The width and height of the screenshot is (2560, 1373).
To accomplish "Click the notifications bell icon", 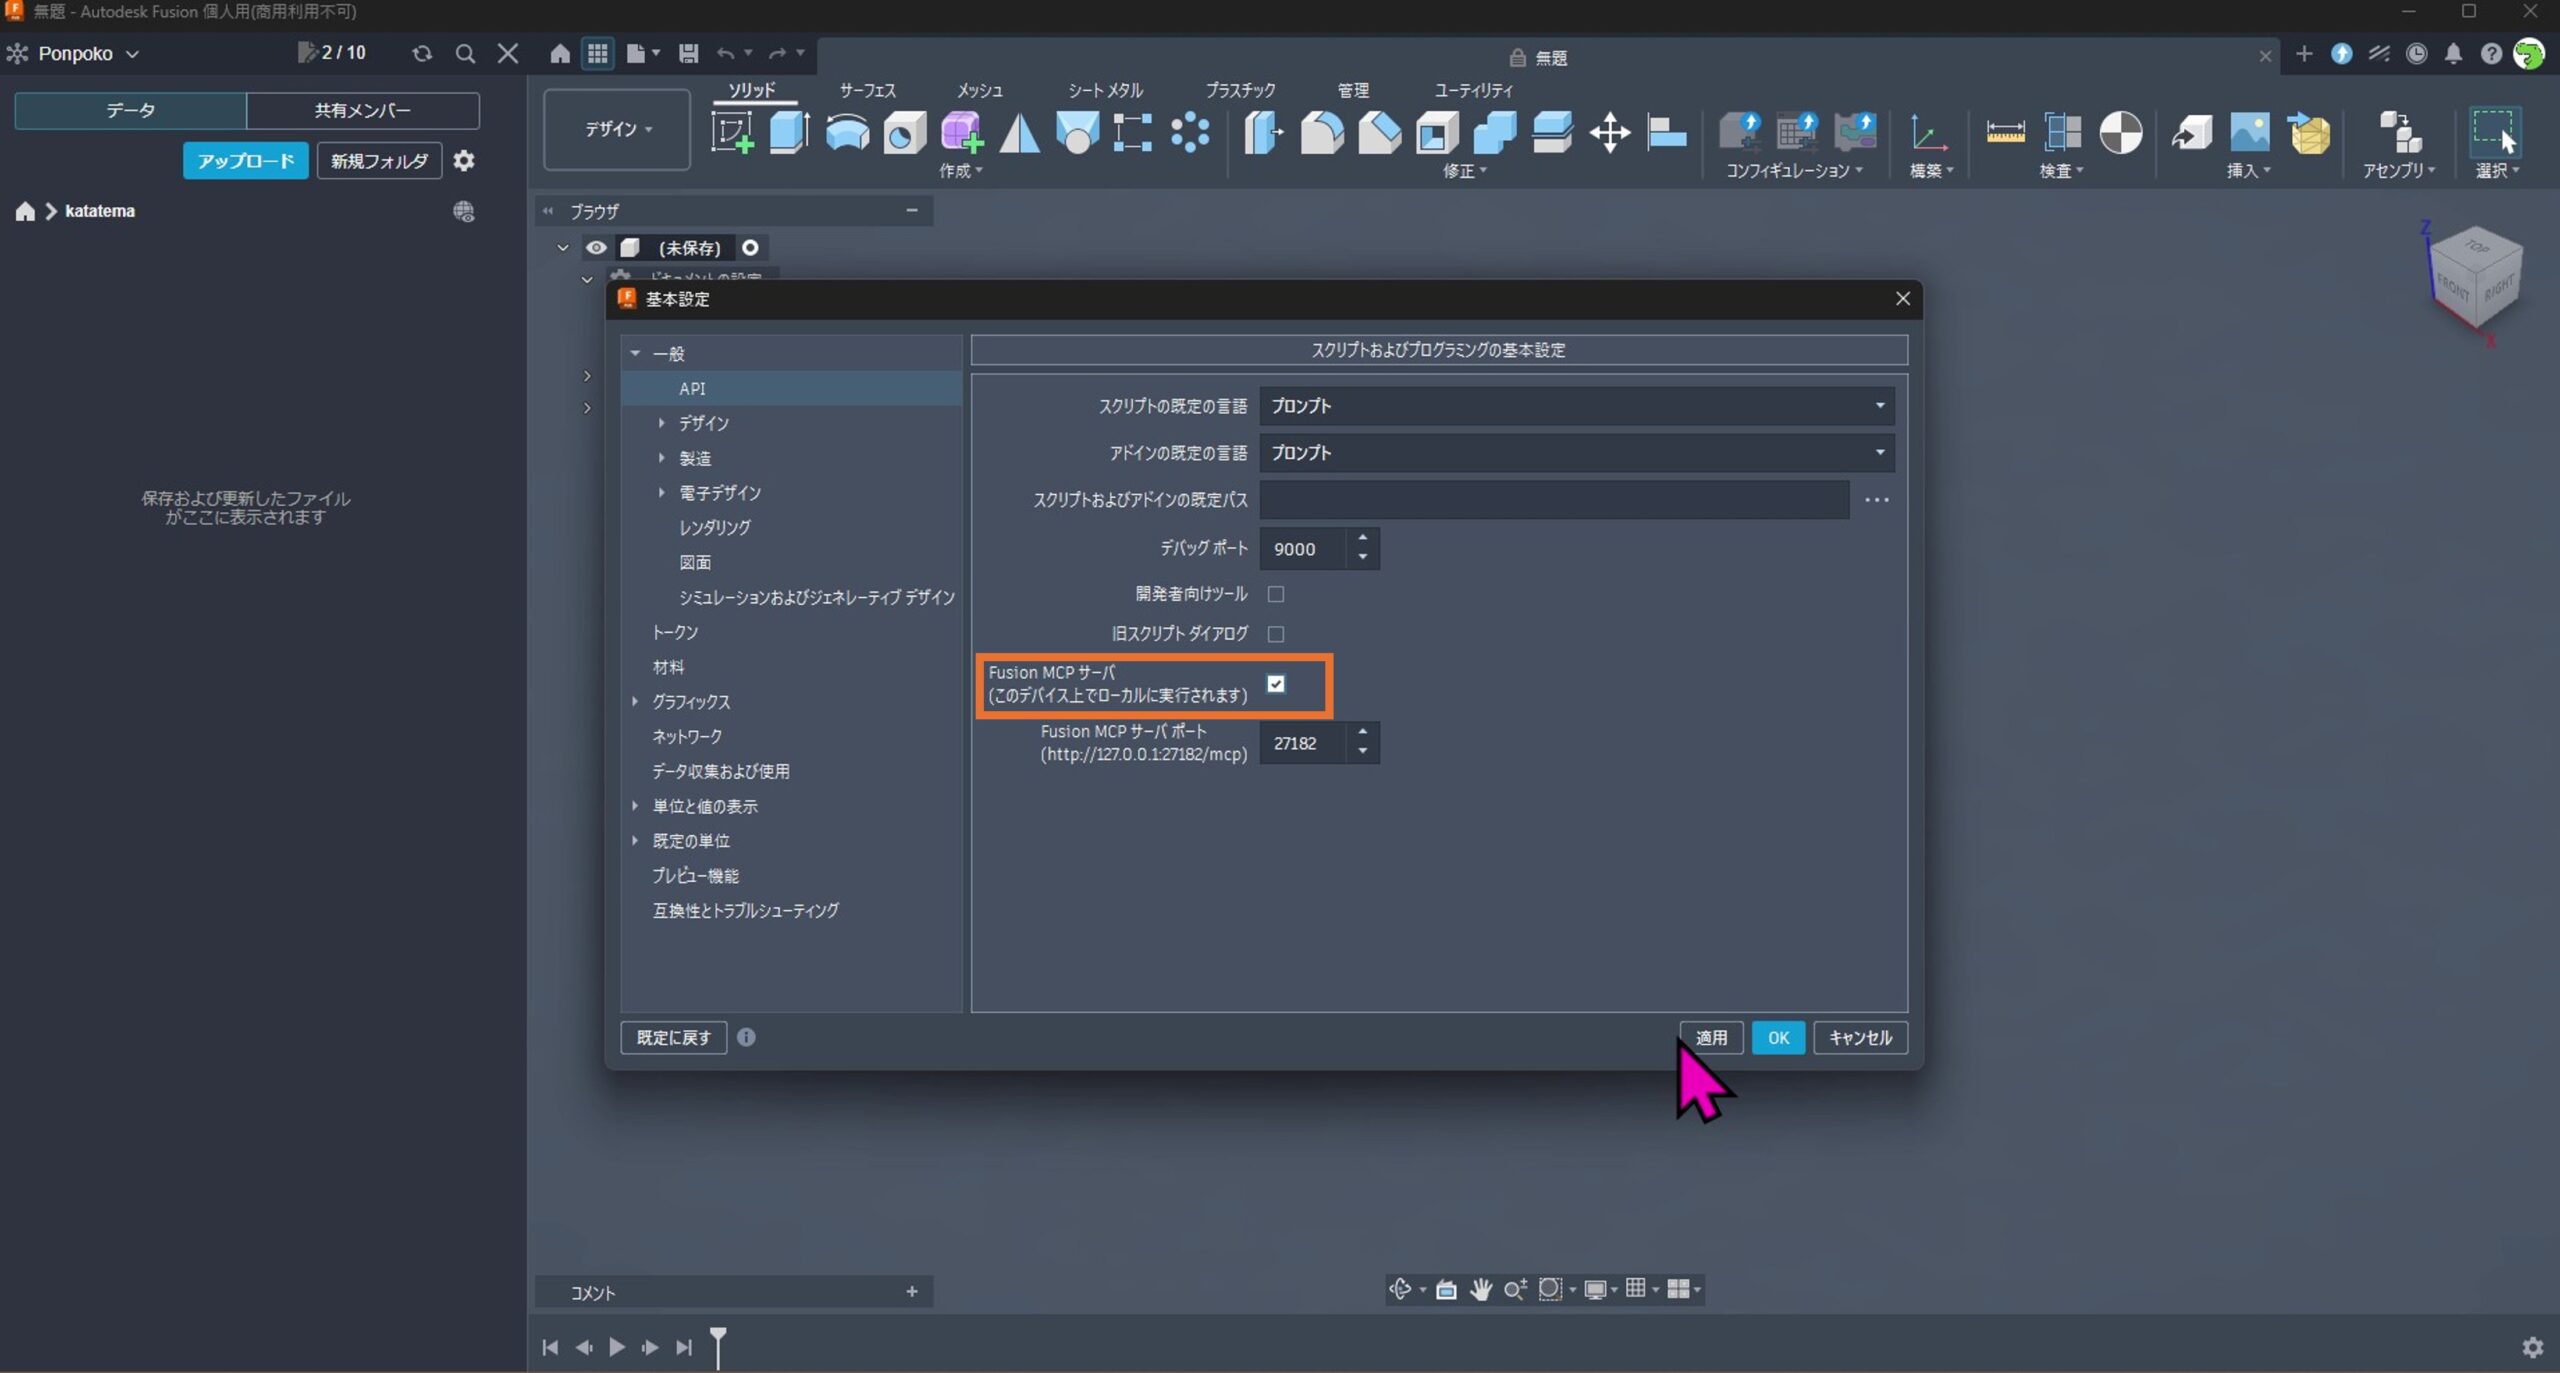I will pyautogui.click(x=2453, y=54).
